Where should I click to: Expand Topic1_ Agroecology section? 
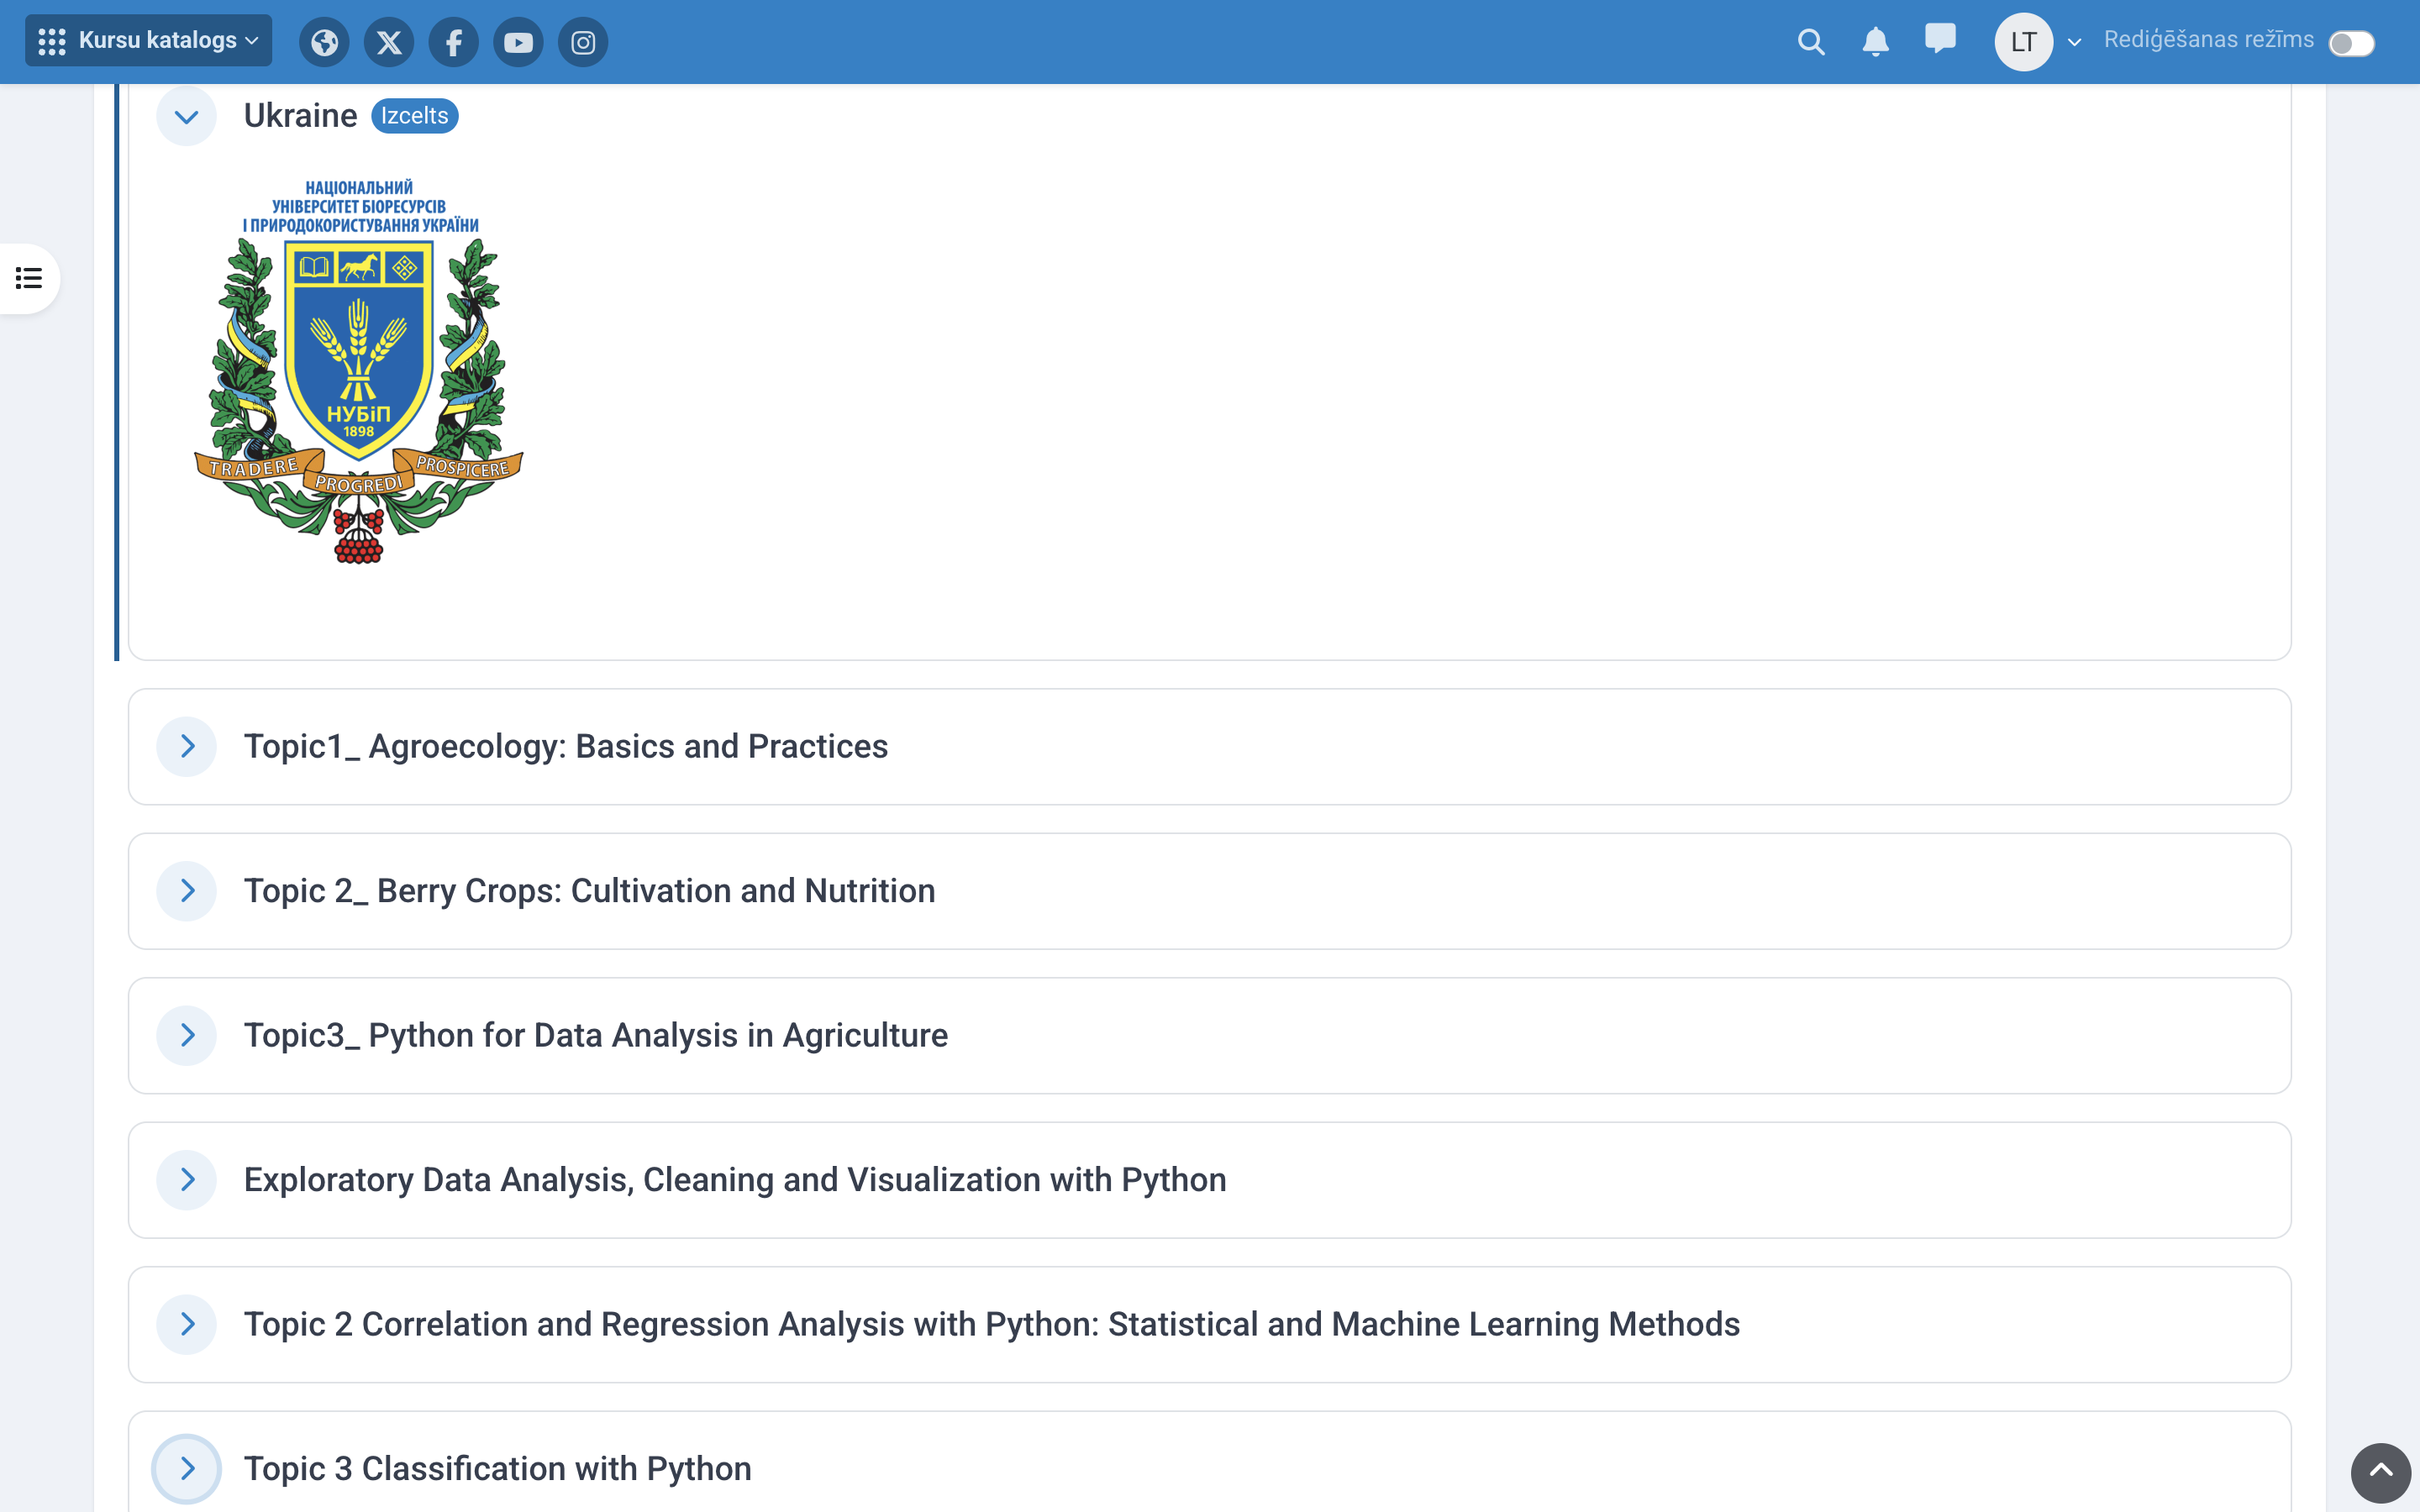[x=186, y=746]
